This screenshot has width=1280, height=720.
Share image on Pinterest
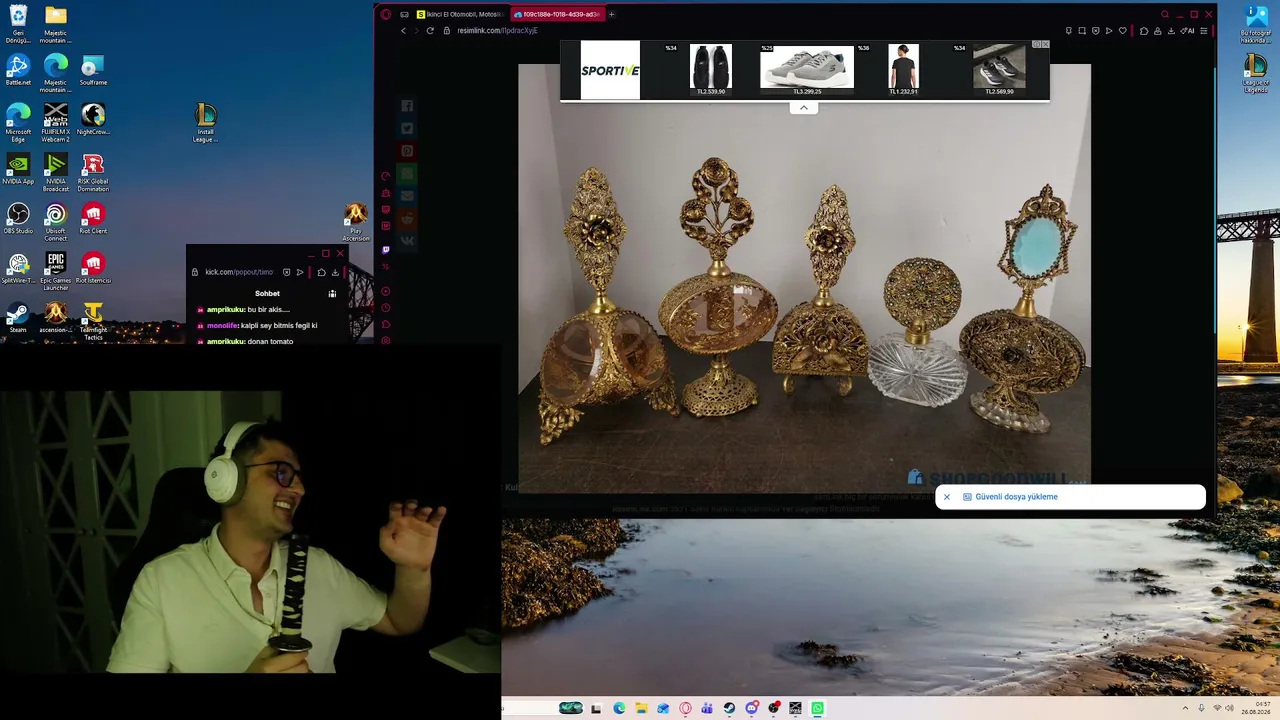(x=407, y=151)
